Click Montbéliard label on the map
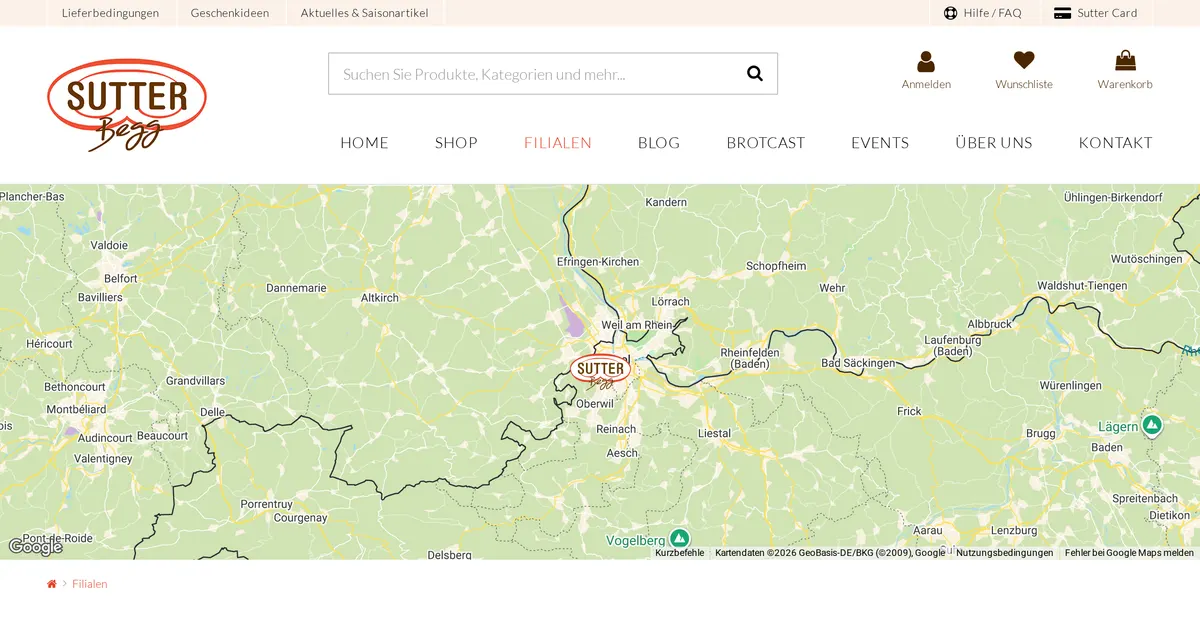Image resolution: width=1200 pixels, height=630 pixels. click(76, 410)
